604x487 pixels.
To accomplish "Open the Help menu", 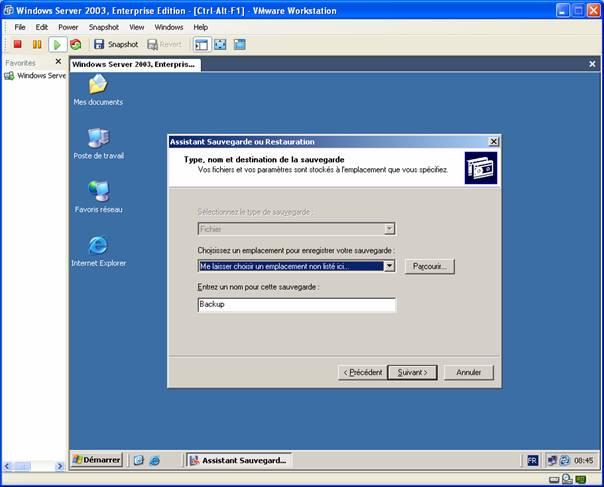I will coord(200,27).
